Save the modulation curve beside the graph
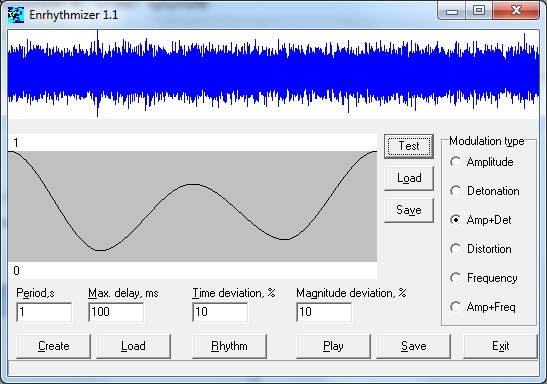Screen dimensions: 547x384 (x=409, y=210)
